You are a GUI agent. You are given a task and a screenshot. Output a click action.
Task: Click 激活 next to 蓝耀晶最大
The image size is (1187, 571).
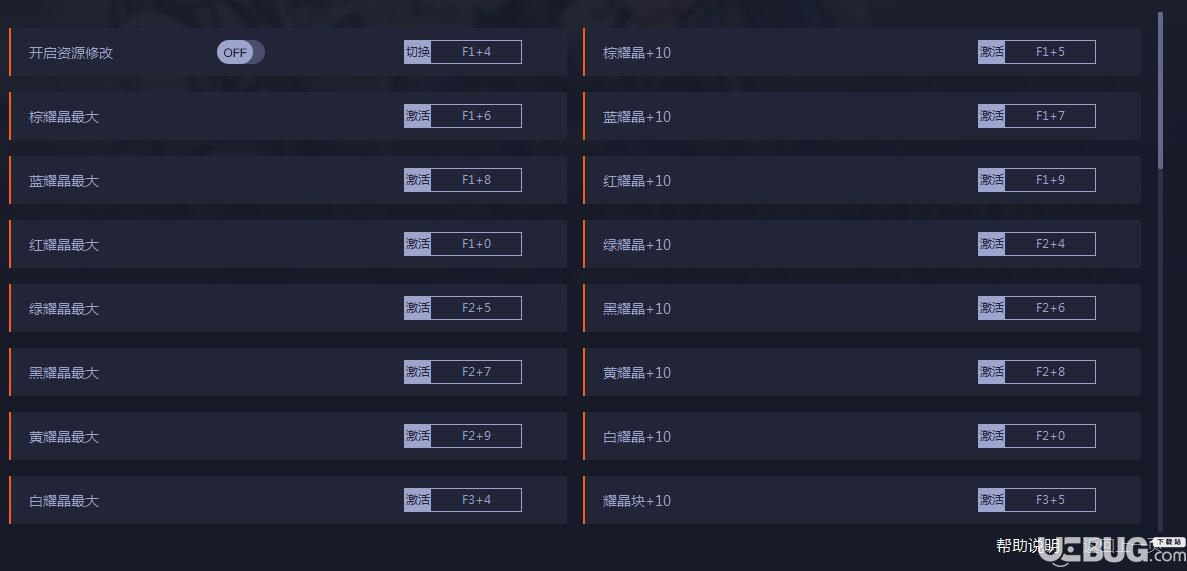(x=417, y=180)
